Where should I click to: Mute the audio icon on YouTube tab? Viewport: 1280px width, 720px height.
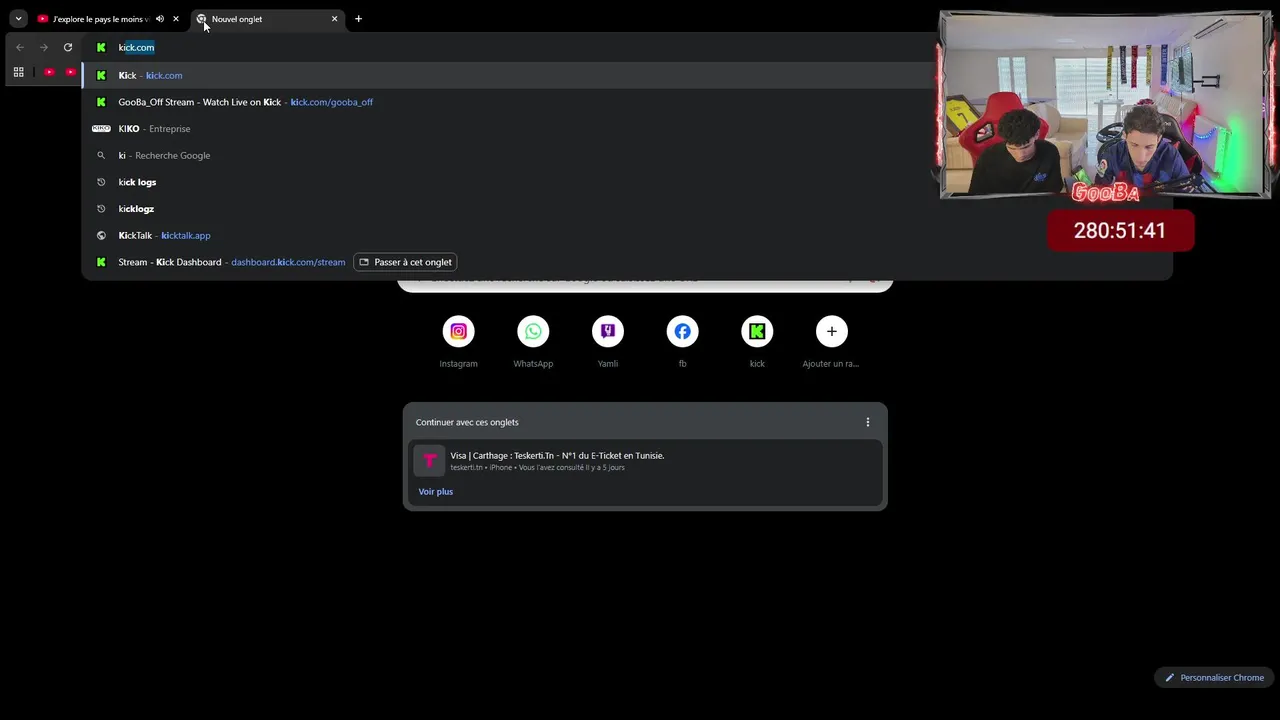coord(160,19)
